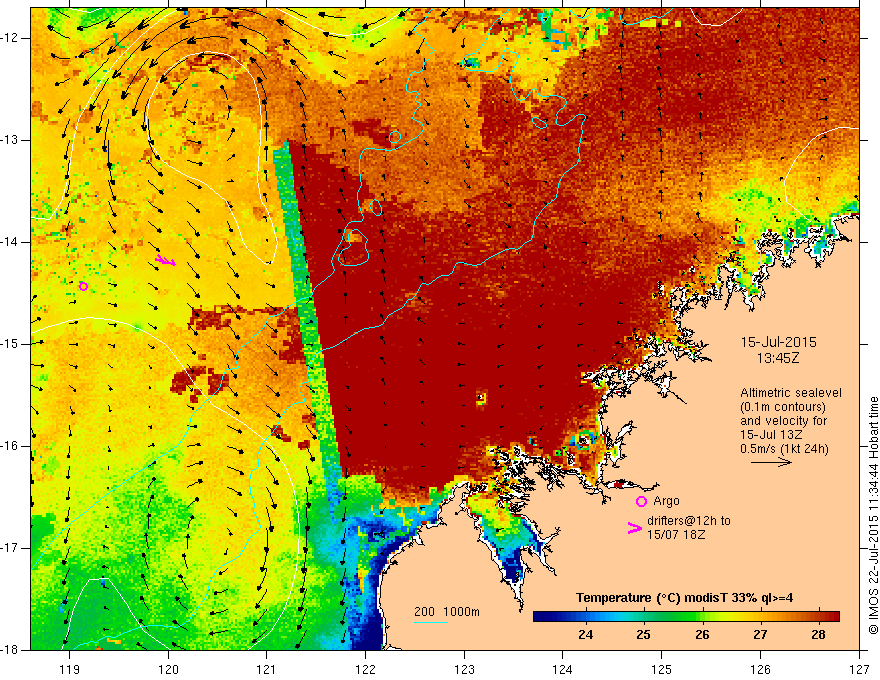This screenshot has height=680, width=880.
Task: Click latitude axis label -17
Action: coord(11,548)
